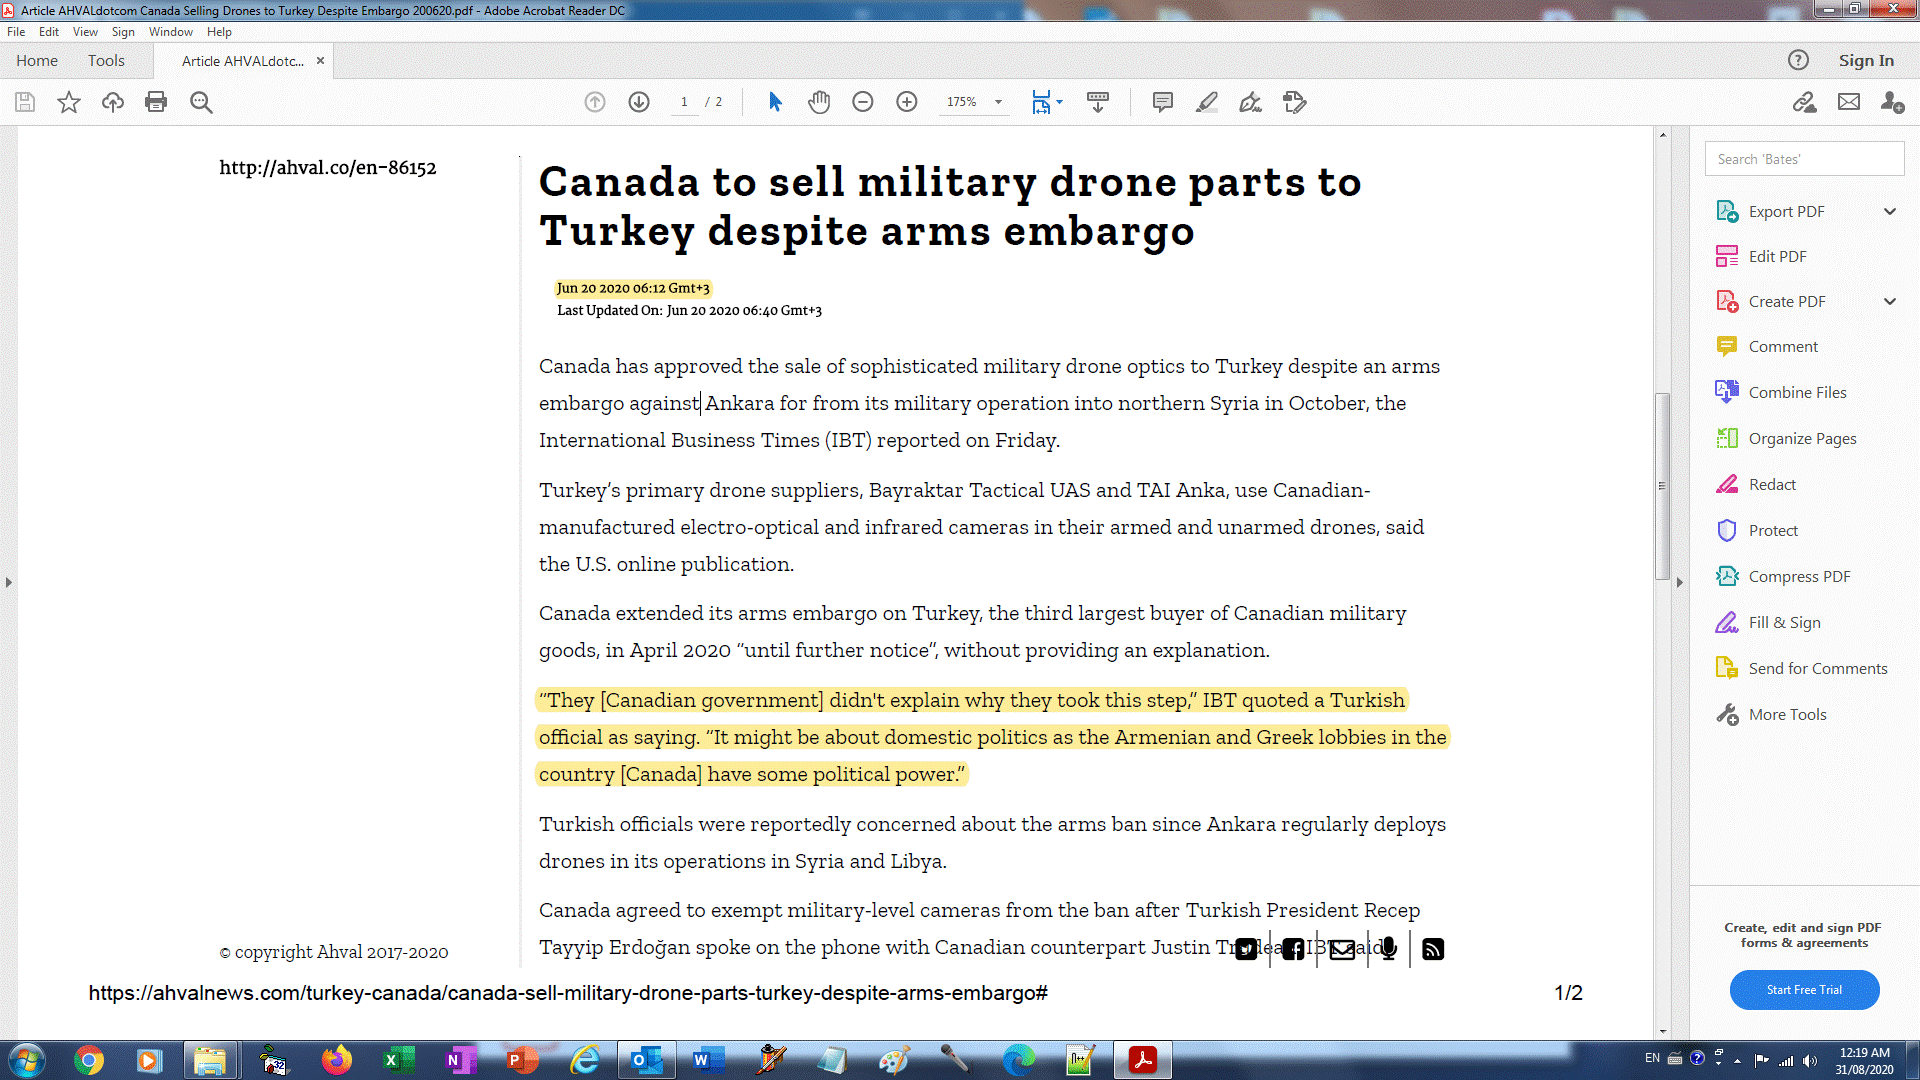Zoom in with plus icon

point(907,102)
